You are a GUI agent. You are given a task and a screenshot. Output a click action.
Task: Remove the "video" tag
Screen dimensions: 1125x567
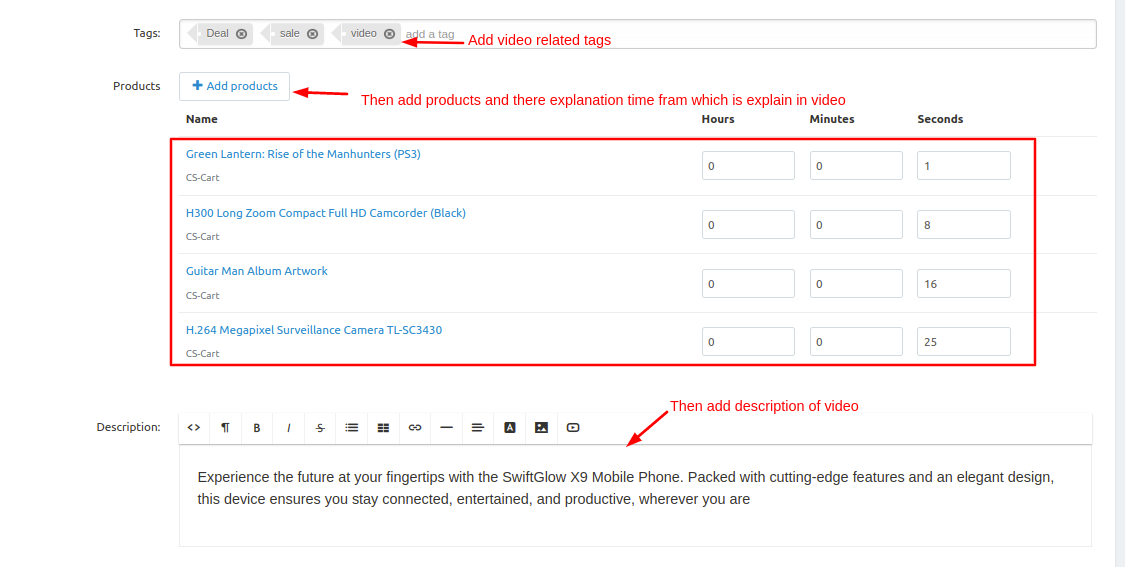point(389,34)
